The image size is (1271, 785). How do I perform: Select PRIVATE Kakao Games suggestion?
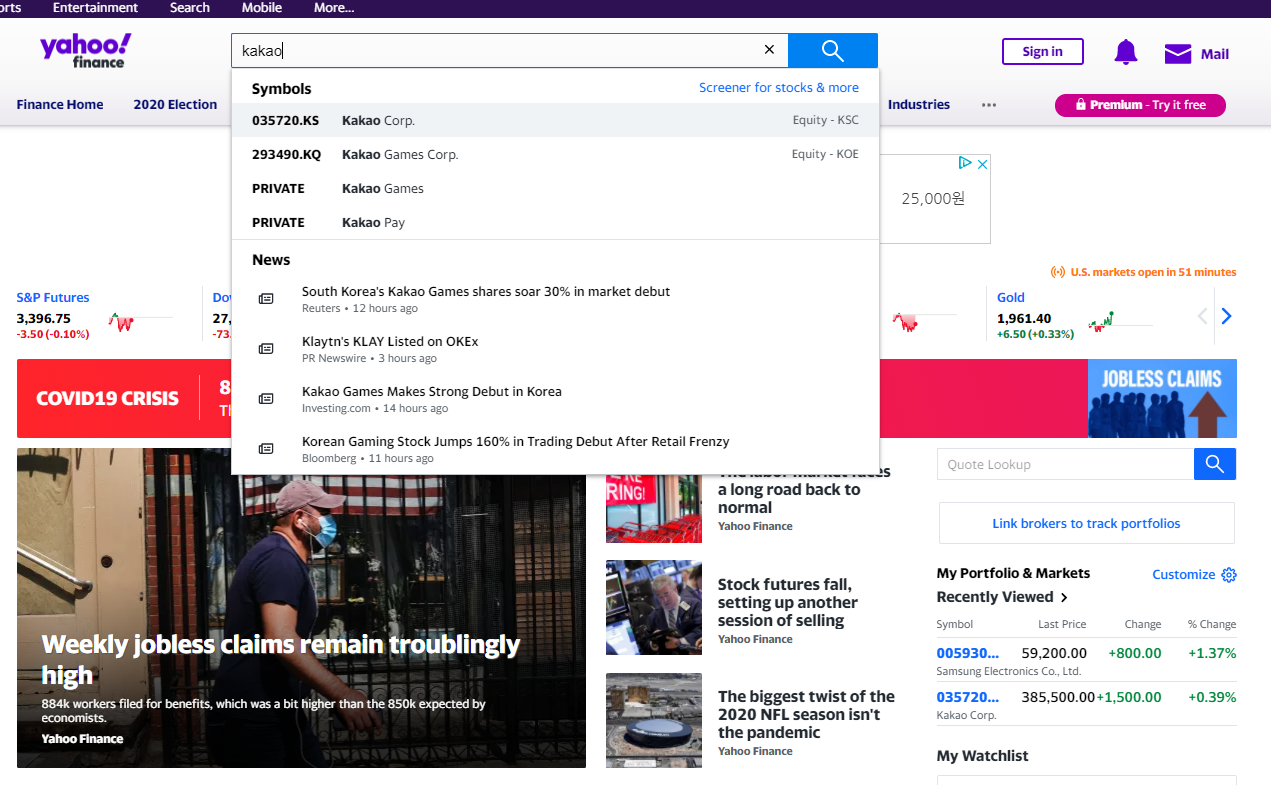coord(555,188)
